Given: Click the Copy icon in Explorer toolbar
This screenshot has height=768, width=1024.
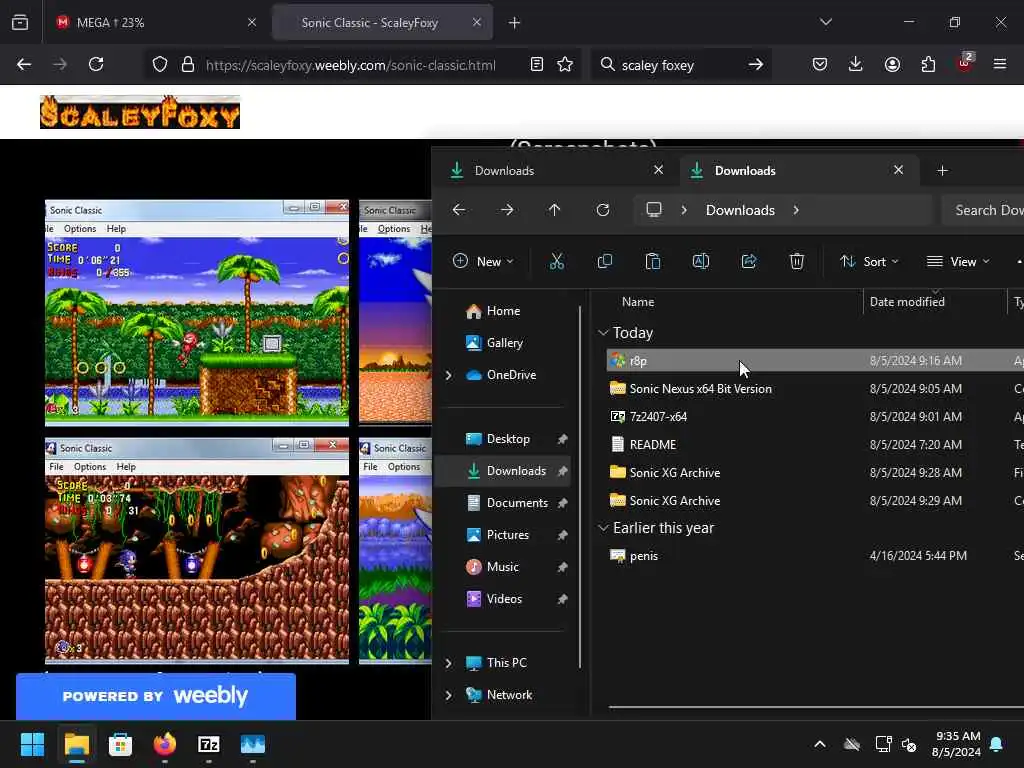Looking at the screenshot, I should 605,262.
